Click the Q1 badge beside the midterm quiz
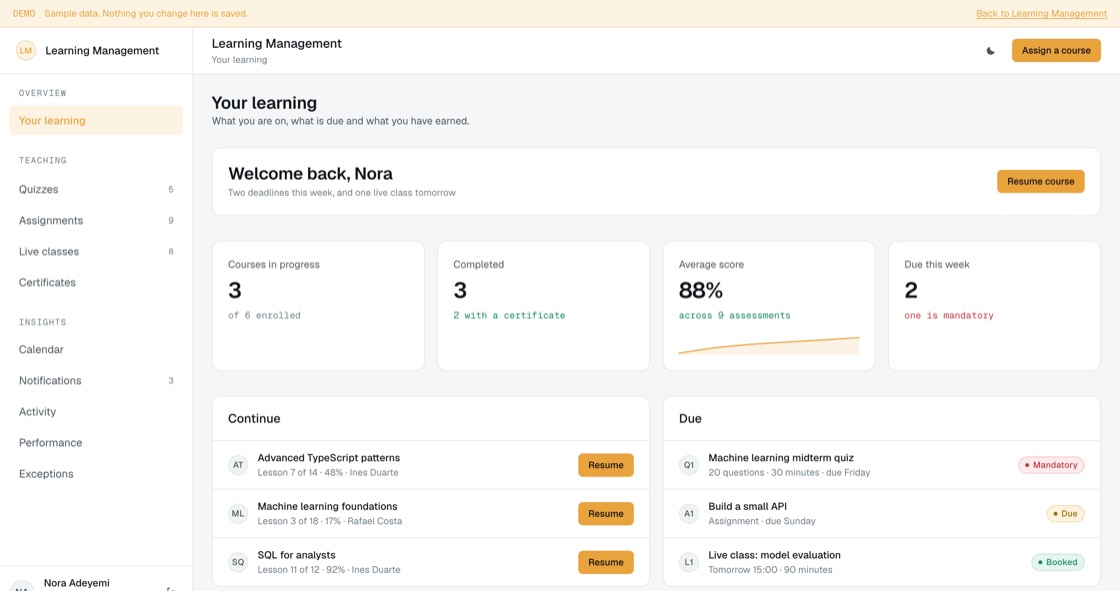This screenshot has height=591, width=1120. pyautogui.click(x=689, y=465)
